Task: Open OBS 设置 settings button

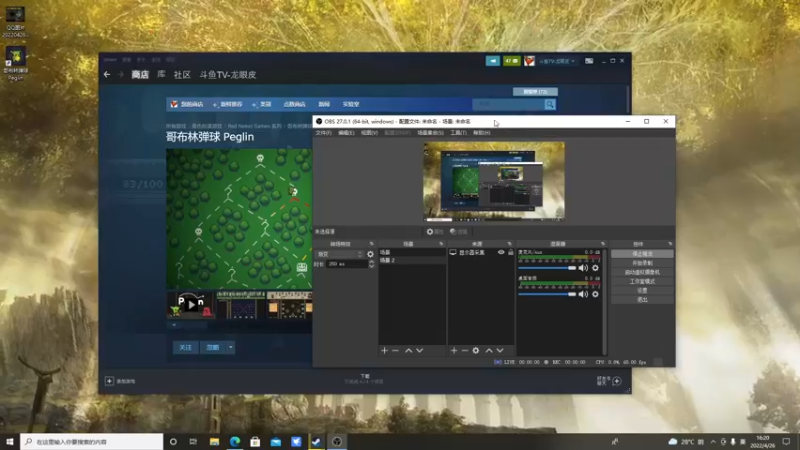Action: pyautogui.click(x=642, y=290)
